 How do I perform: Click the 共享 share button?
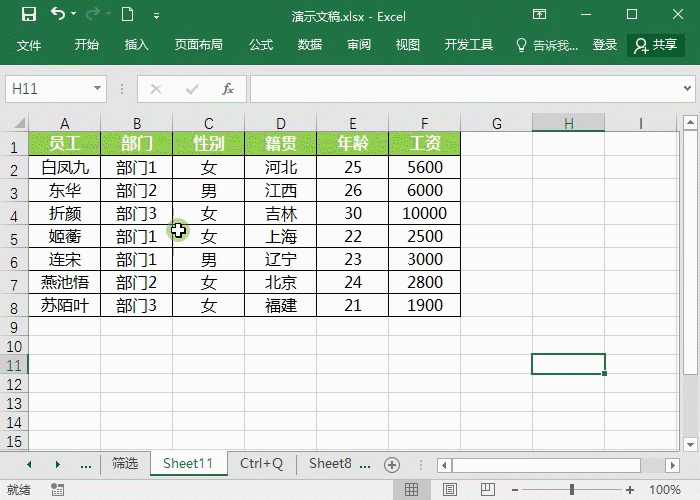click(x=656, y=45)
